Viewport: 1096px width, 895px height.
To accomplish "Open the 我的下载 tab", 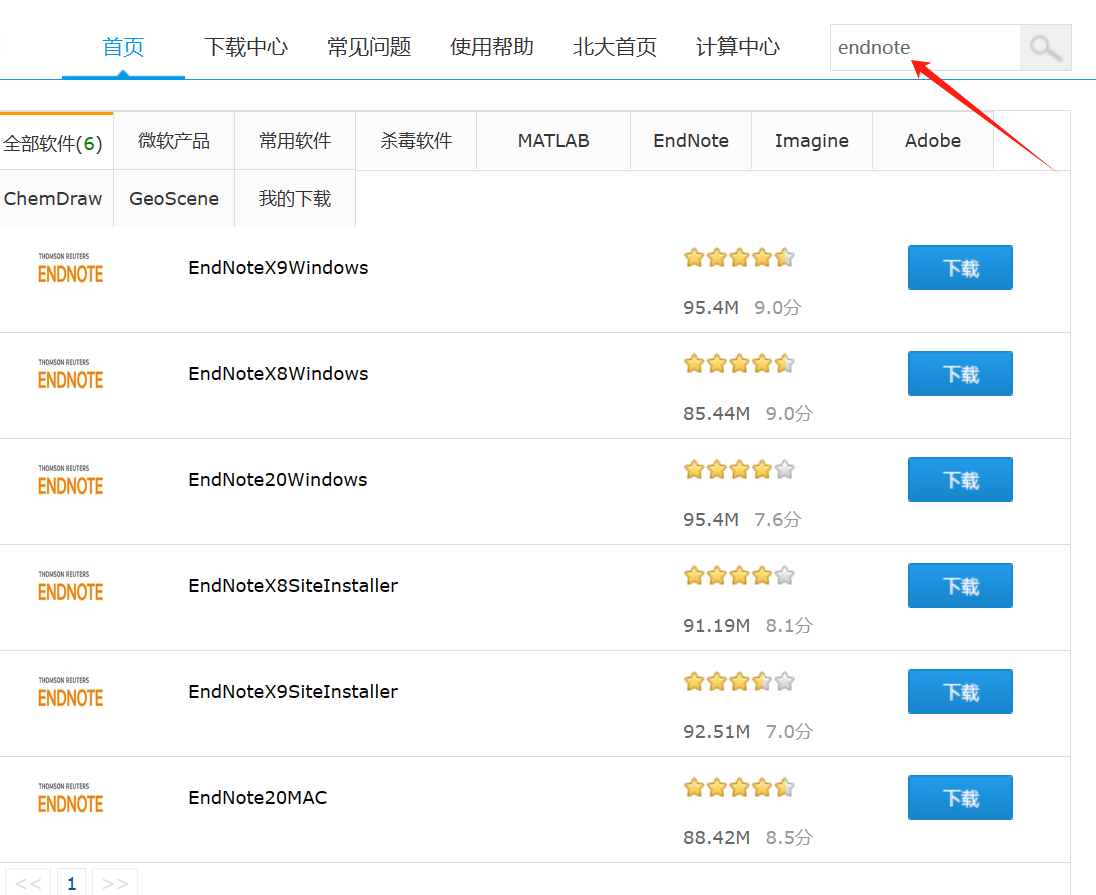I will [x=295, y=199].
